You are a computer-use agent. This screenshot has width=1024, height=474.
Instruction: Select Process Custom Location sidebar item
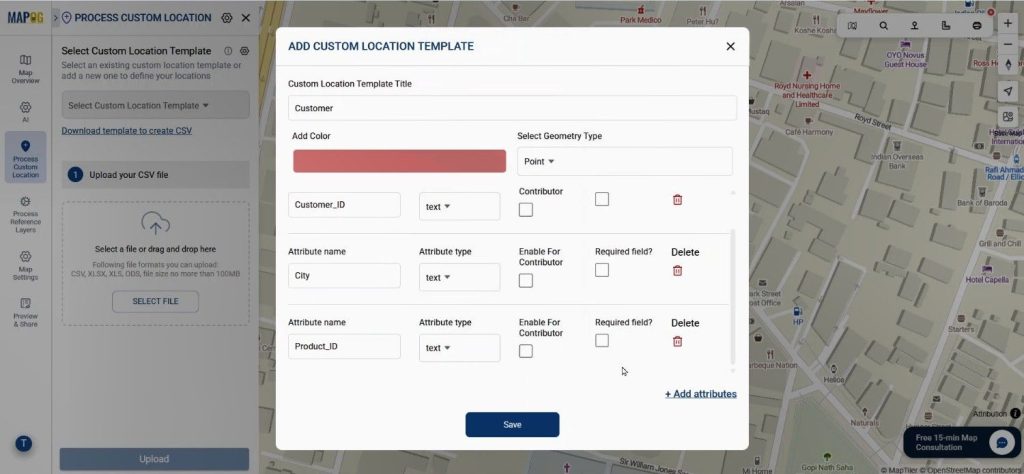[25, 157]
